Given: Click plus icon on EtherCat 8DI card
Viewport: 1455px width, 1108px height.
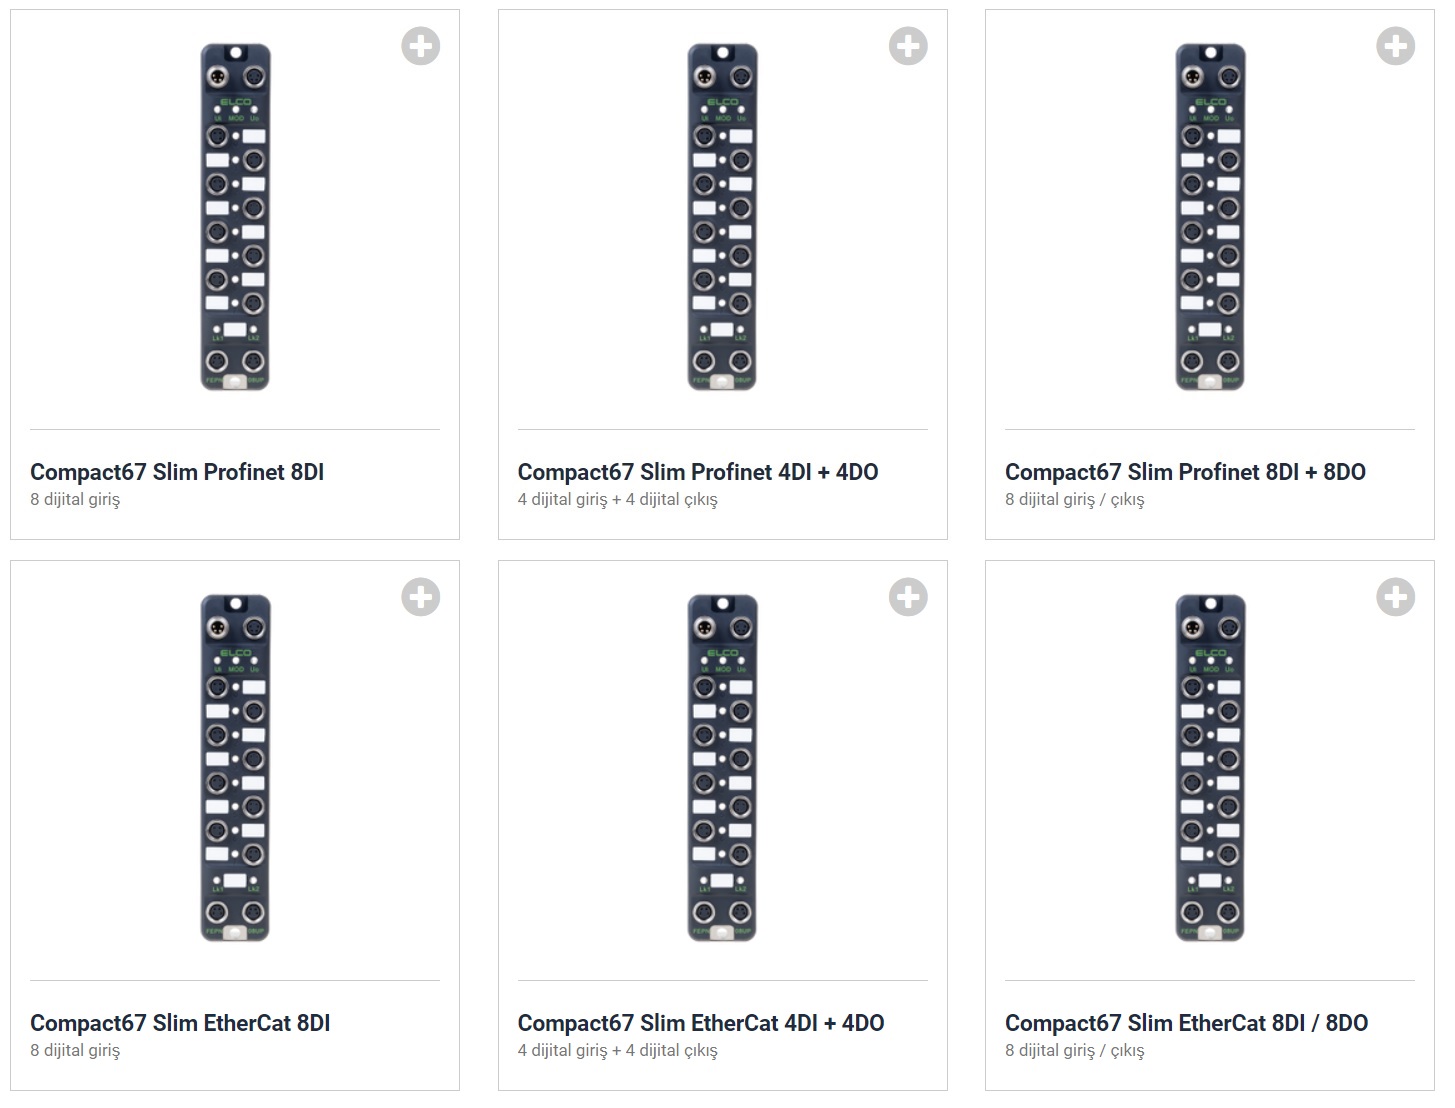Looking at the screenshot, I should pos(421,597).
